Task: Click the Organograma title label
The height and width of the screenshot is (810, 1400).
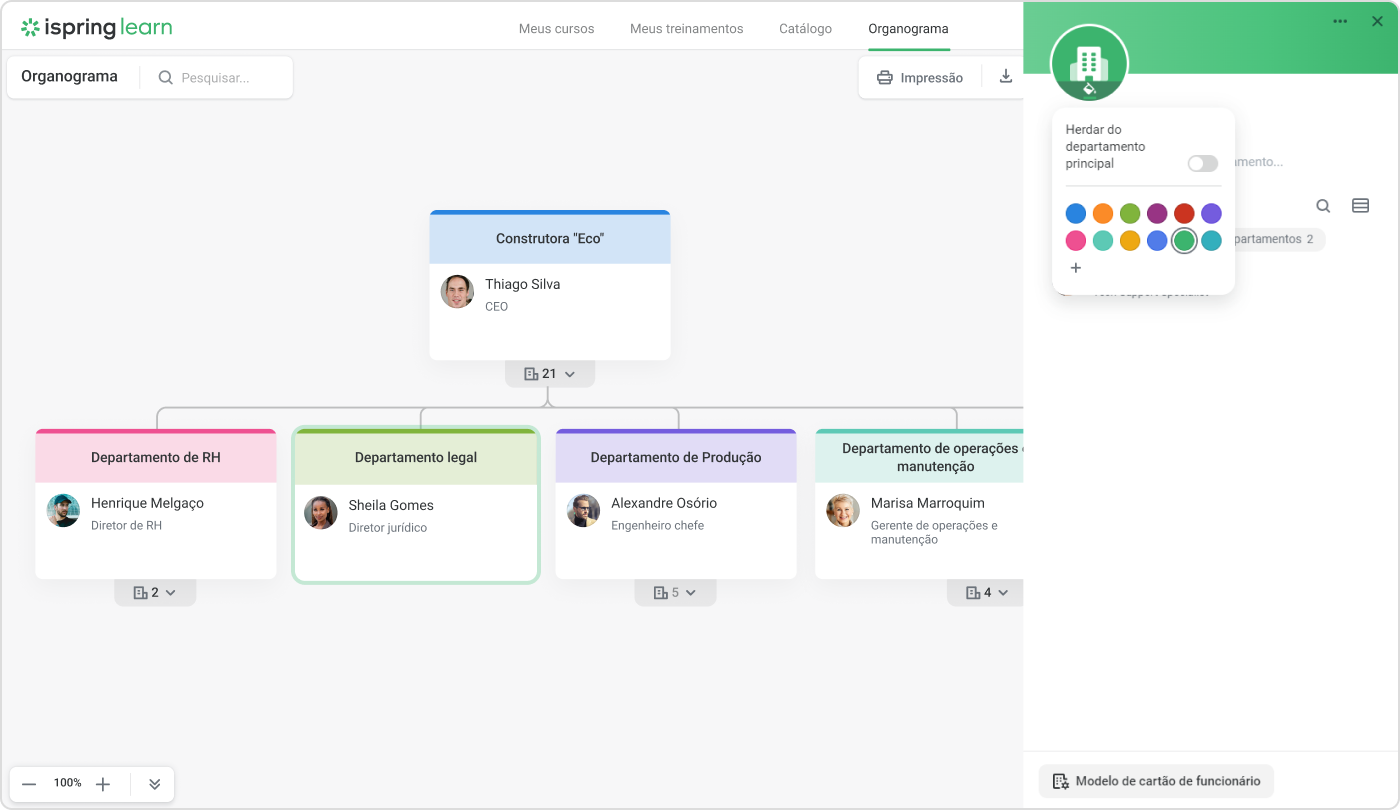Action: tap(69, 76)
